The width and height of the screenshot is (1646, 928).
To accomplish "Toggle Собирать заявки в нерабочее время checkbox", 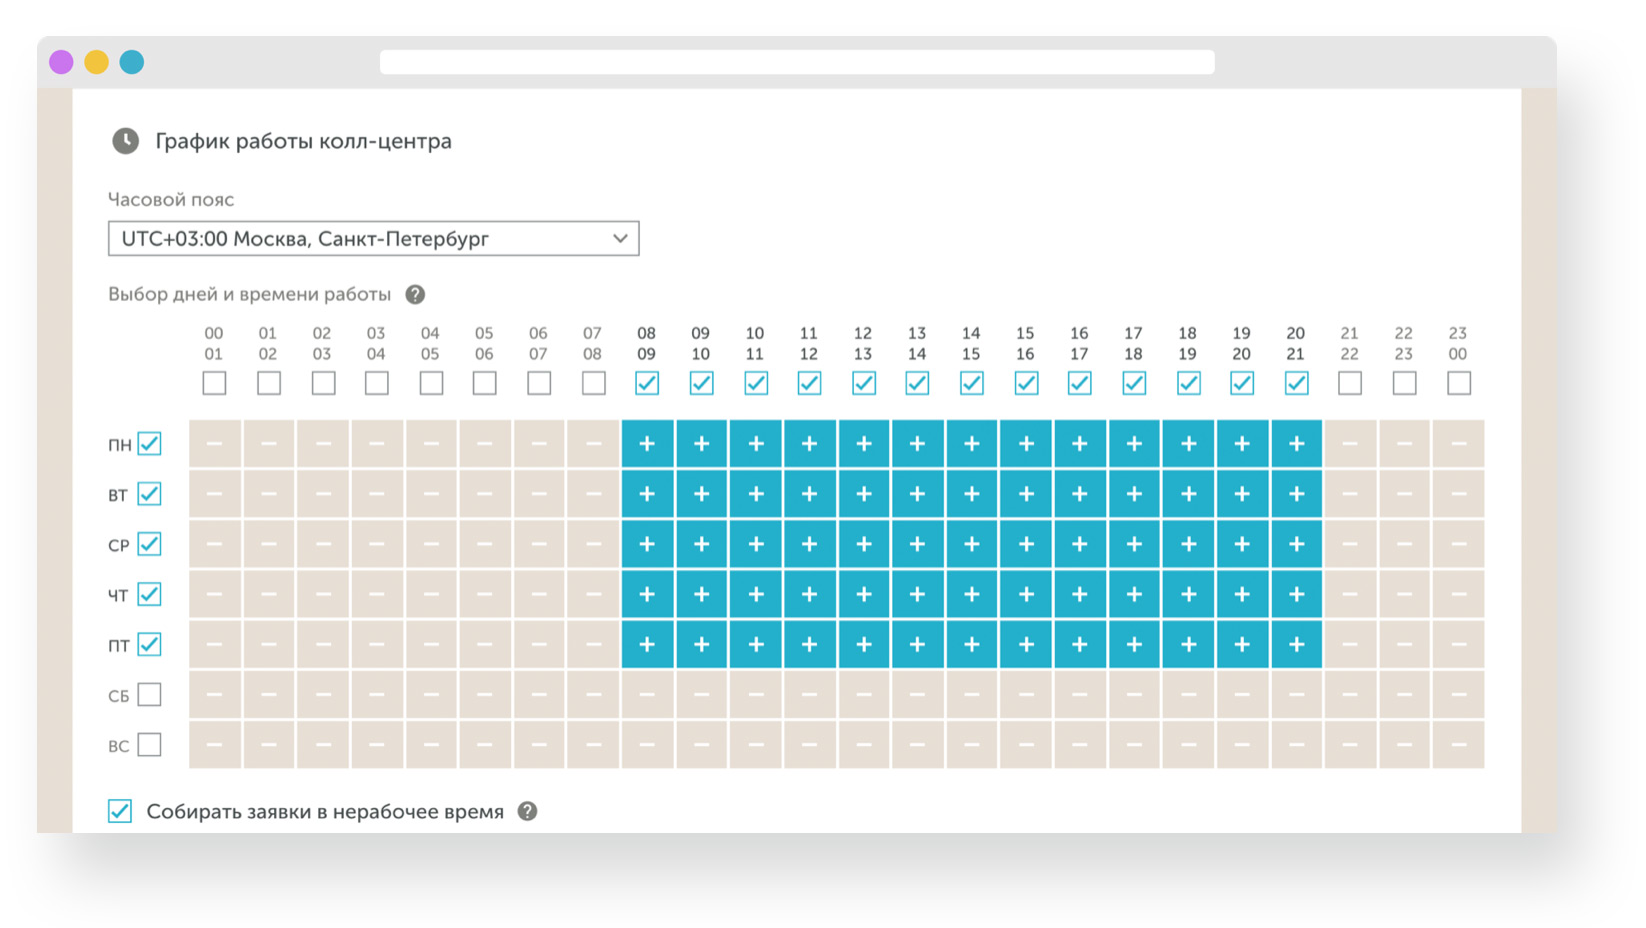I will tap(120, 811).
